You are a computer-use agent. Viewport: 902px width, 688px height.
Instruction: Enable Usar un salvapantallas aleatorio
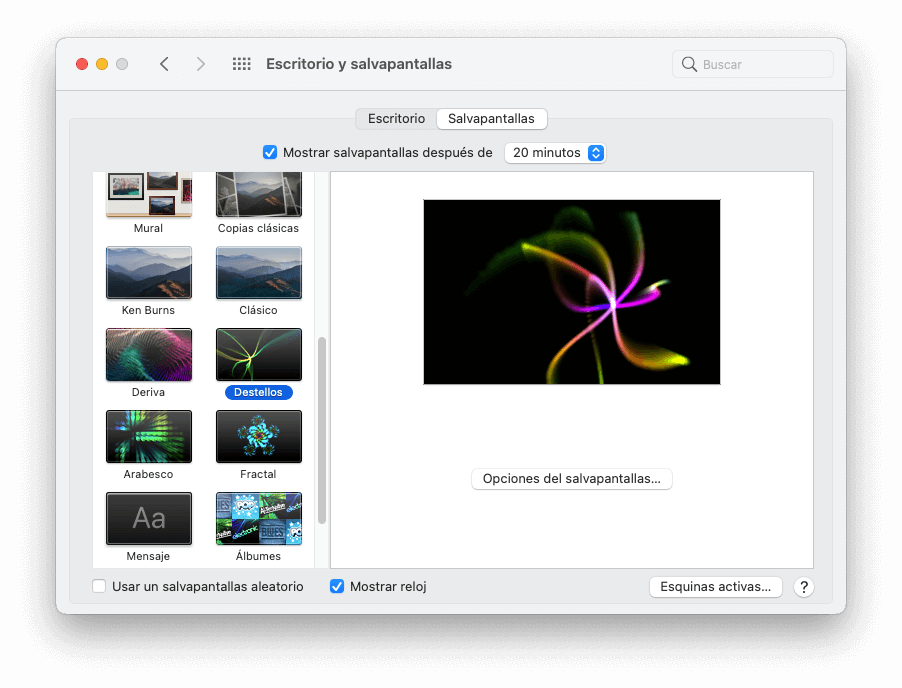[x=99, y=587]
